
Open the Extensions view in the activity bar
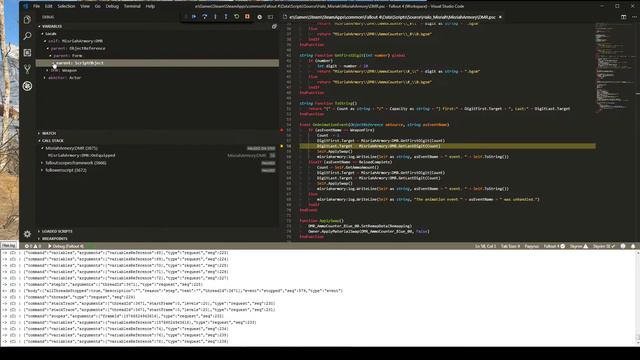[x=27, y=53]
